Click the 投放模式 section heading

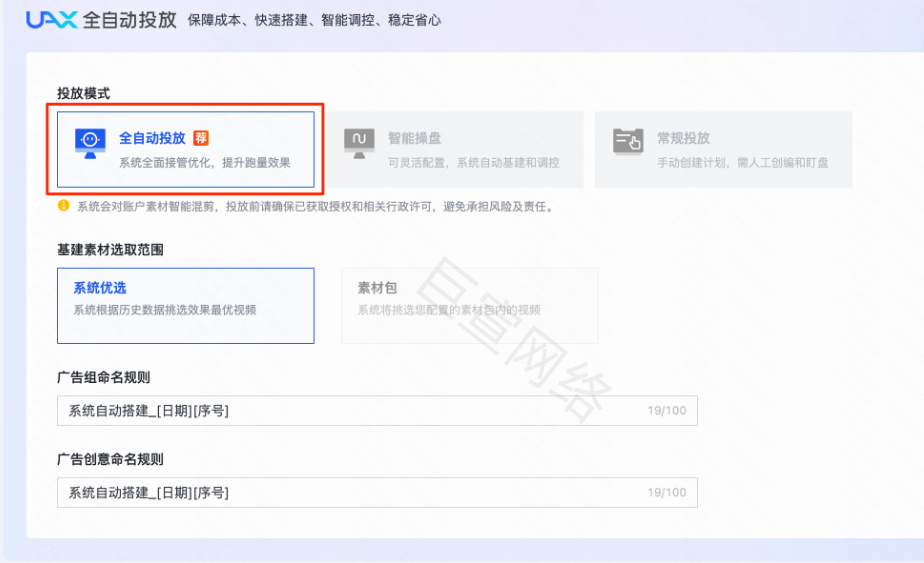point(83,93)
